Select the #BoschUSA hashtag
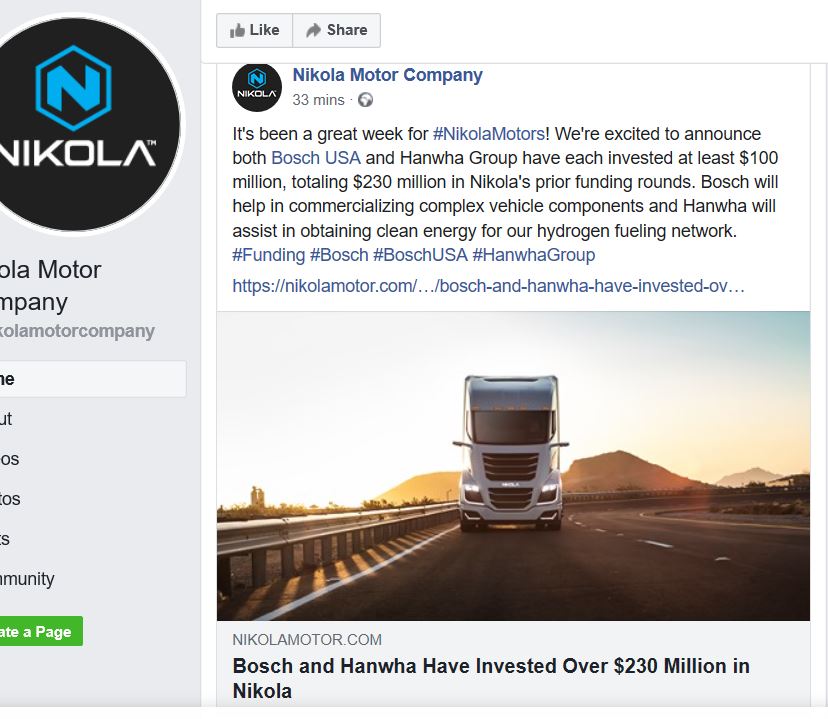 [420, 255]
